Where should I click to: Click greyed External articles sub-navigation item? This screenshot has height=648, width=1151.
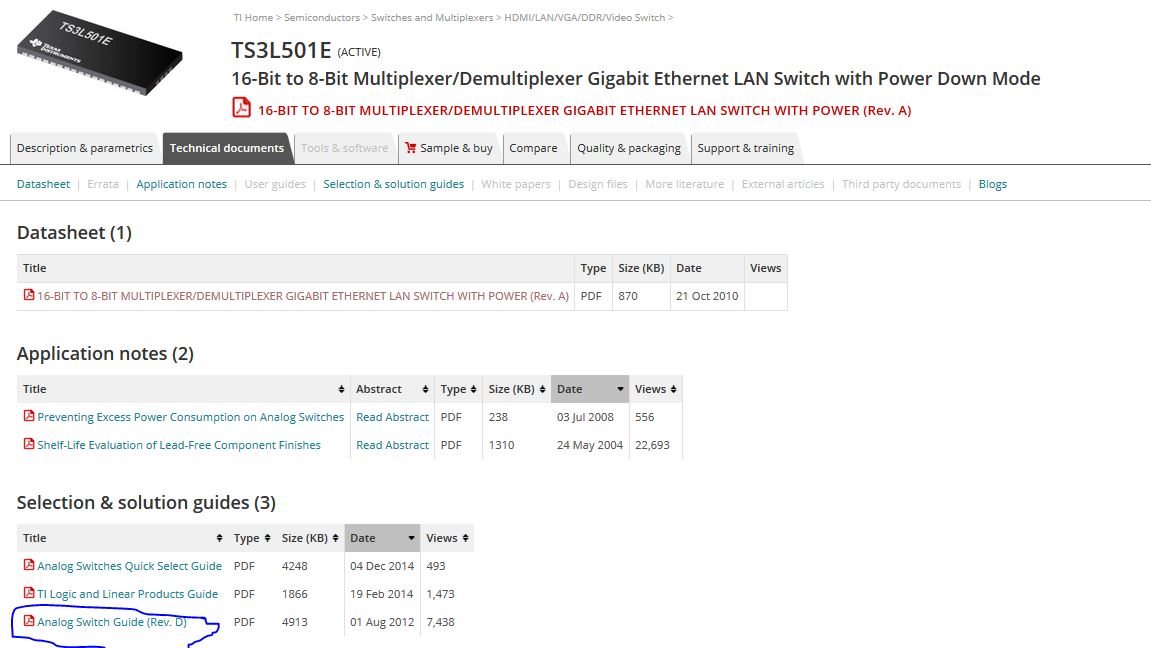click(783, 184)
